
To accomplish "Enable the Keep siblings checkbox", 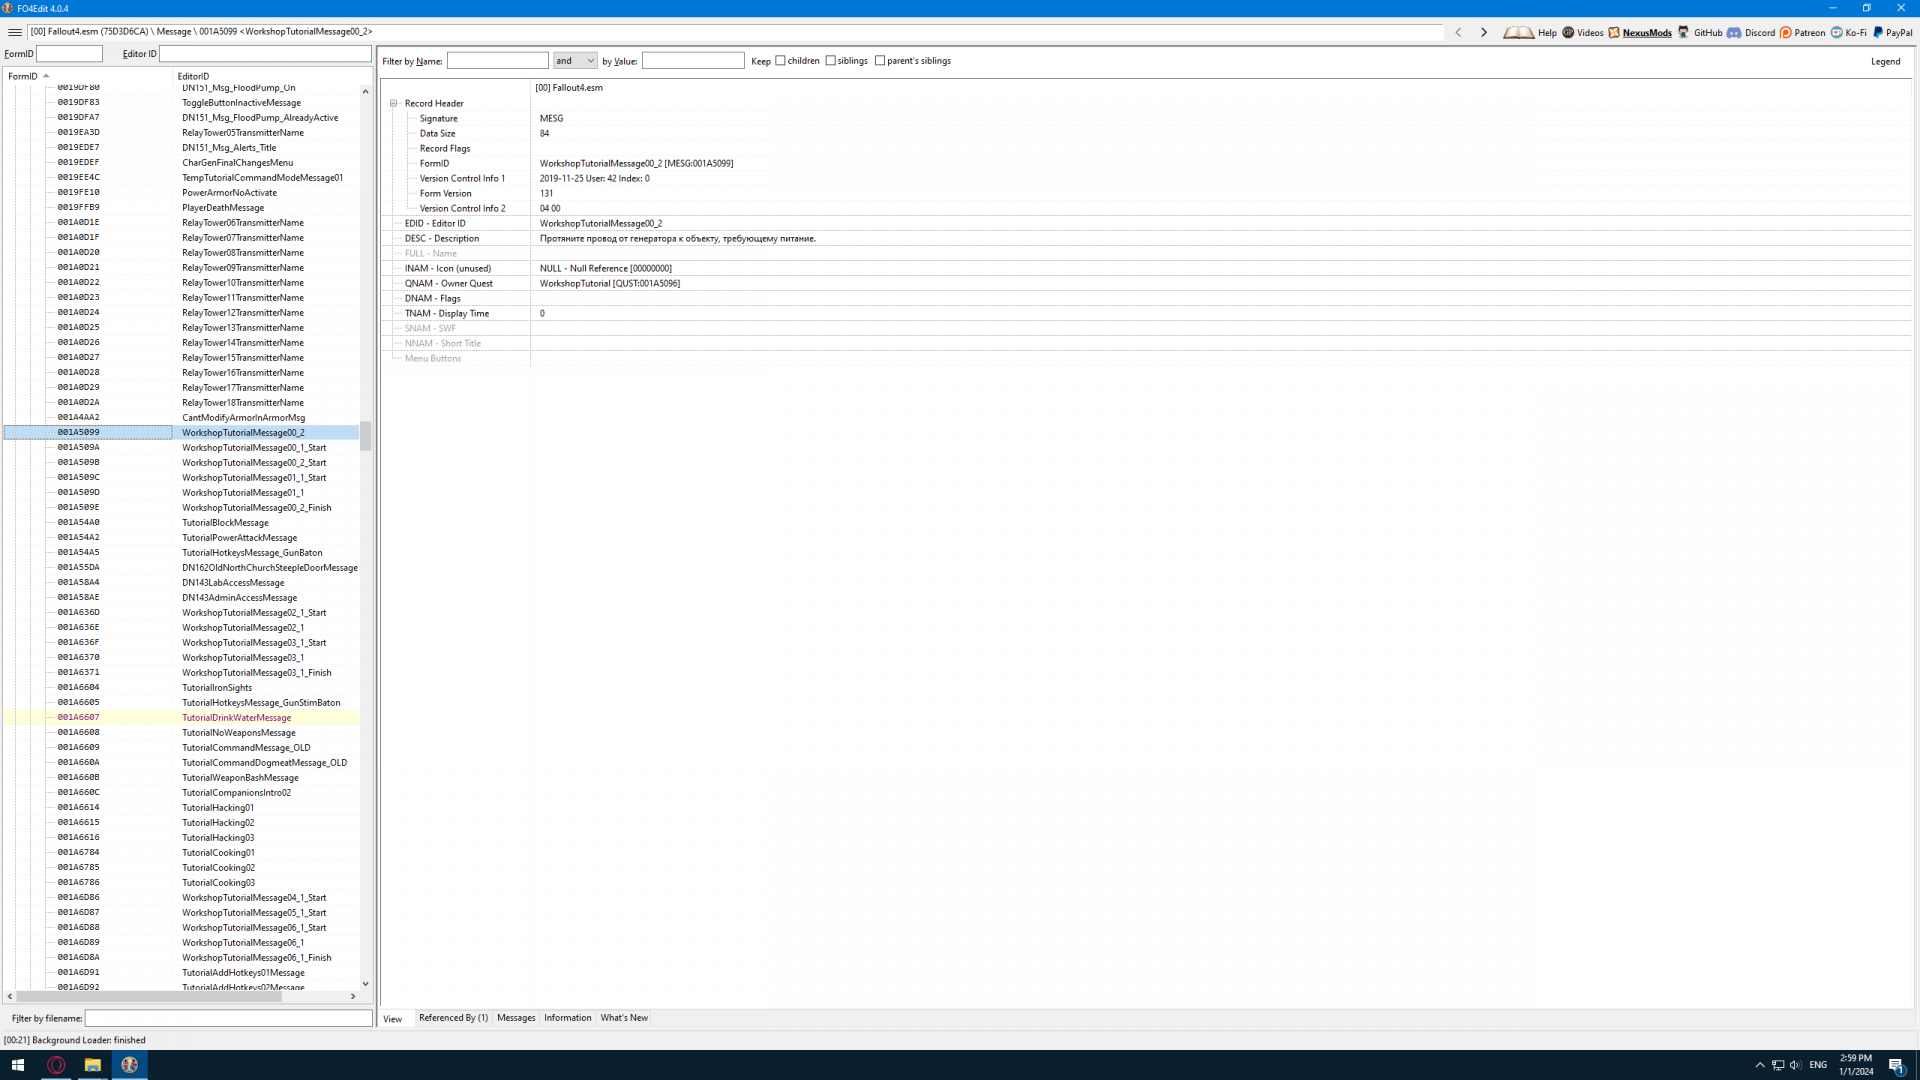I will pos(830,61).
